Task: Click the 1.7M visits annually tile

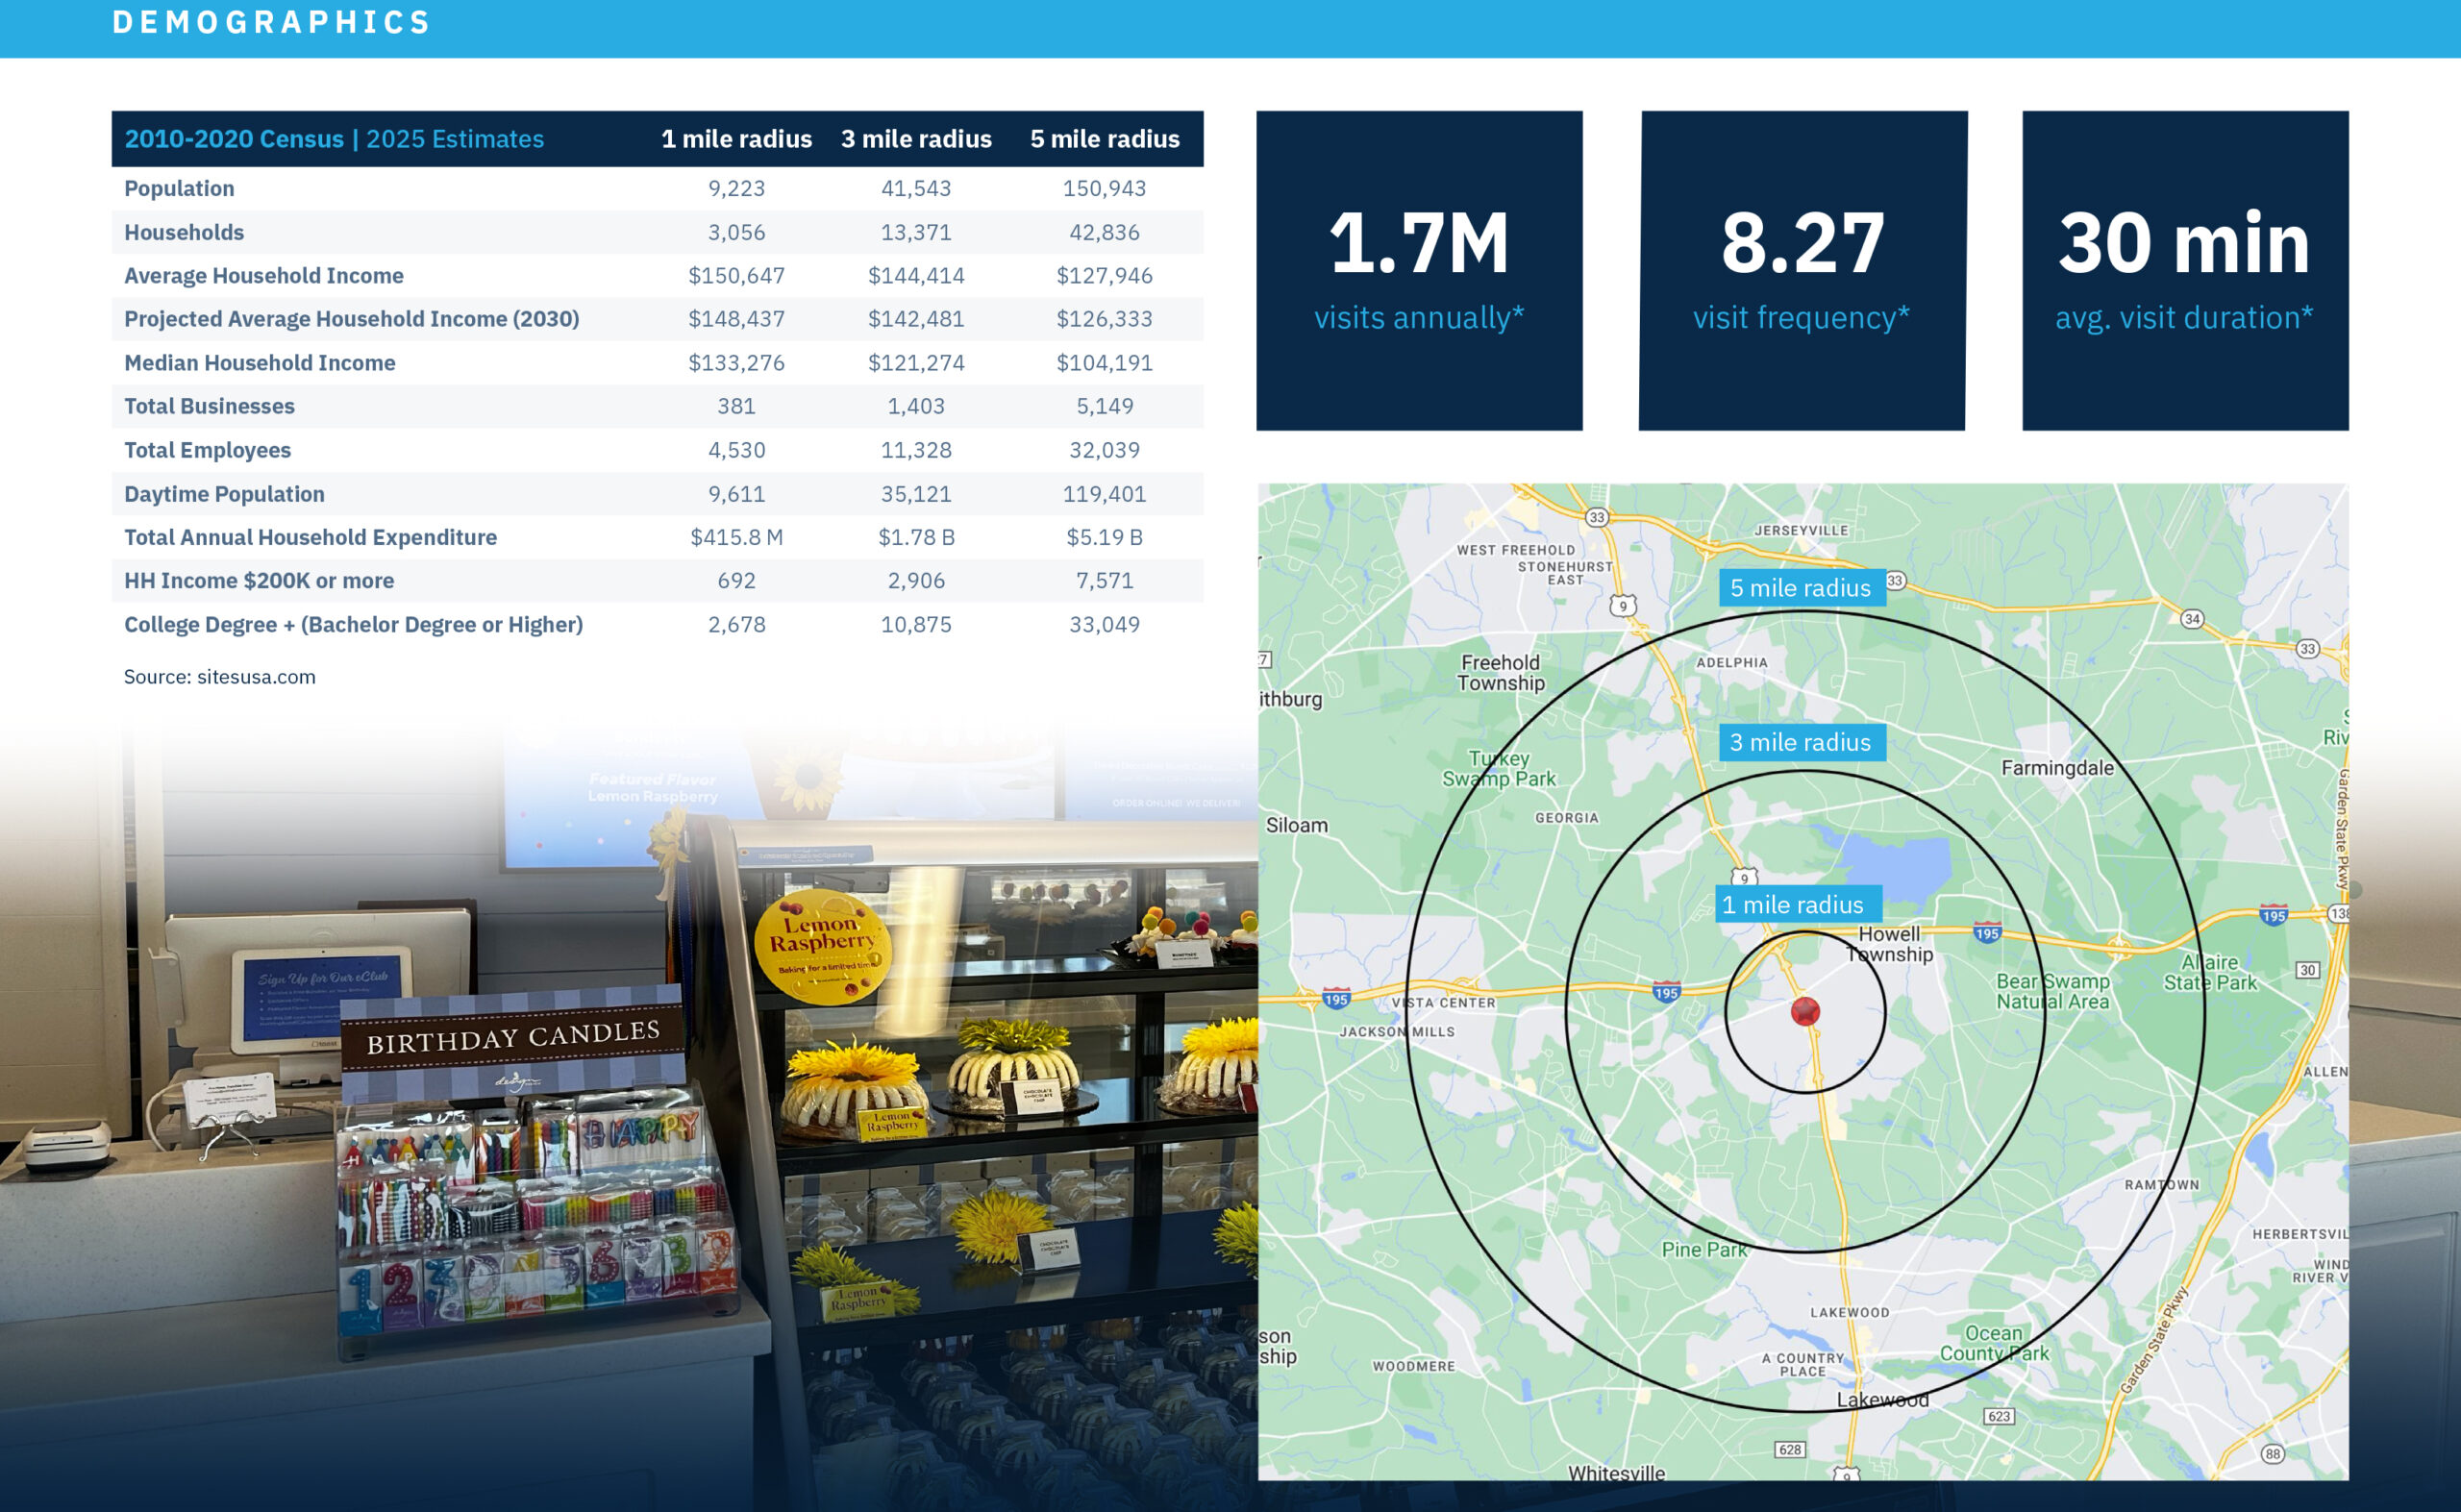Action: tap(1418, 270)
